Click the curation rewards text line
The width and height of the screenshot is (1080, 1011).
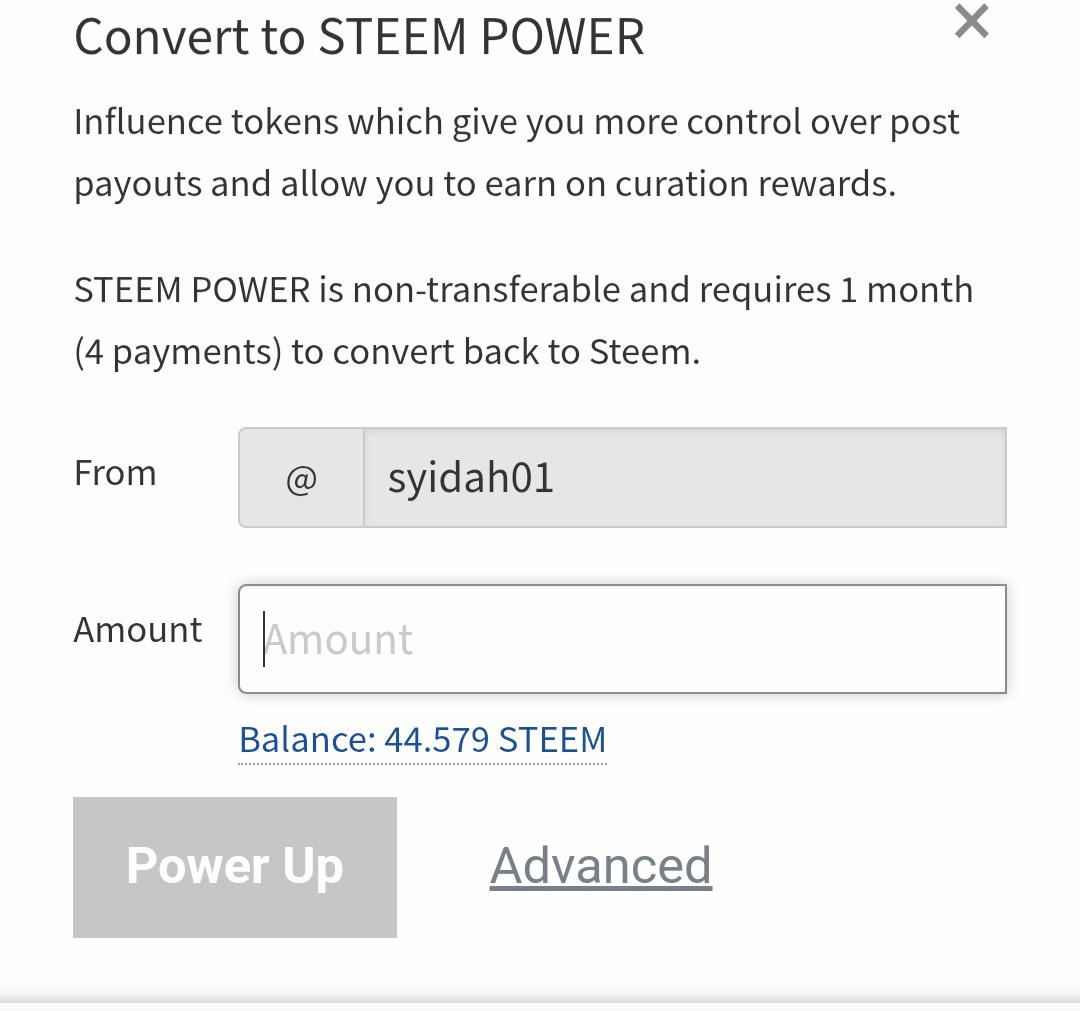[x=485, y=185]
